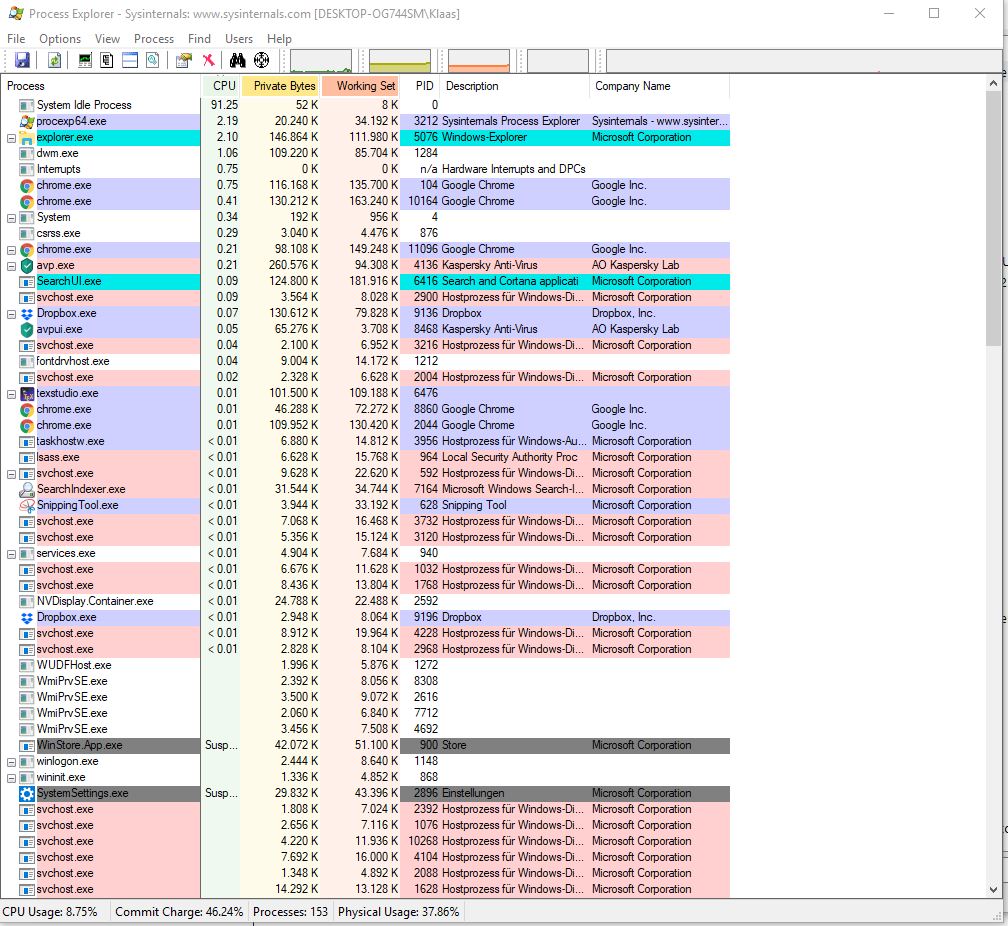Collapse the winlogon.exe tree node

coord(11,761)
